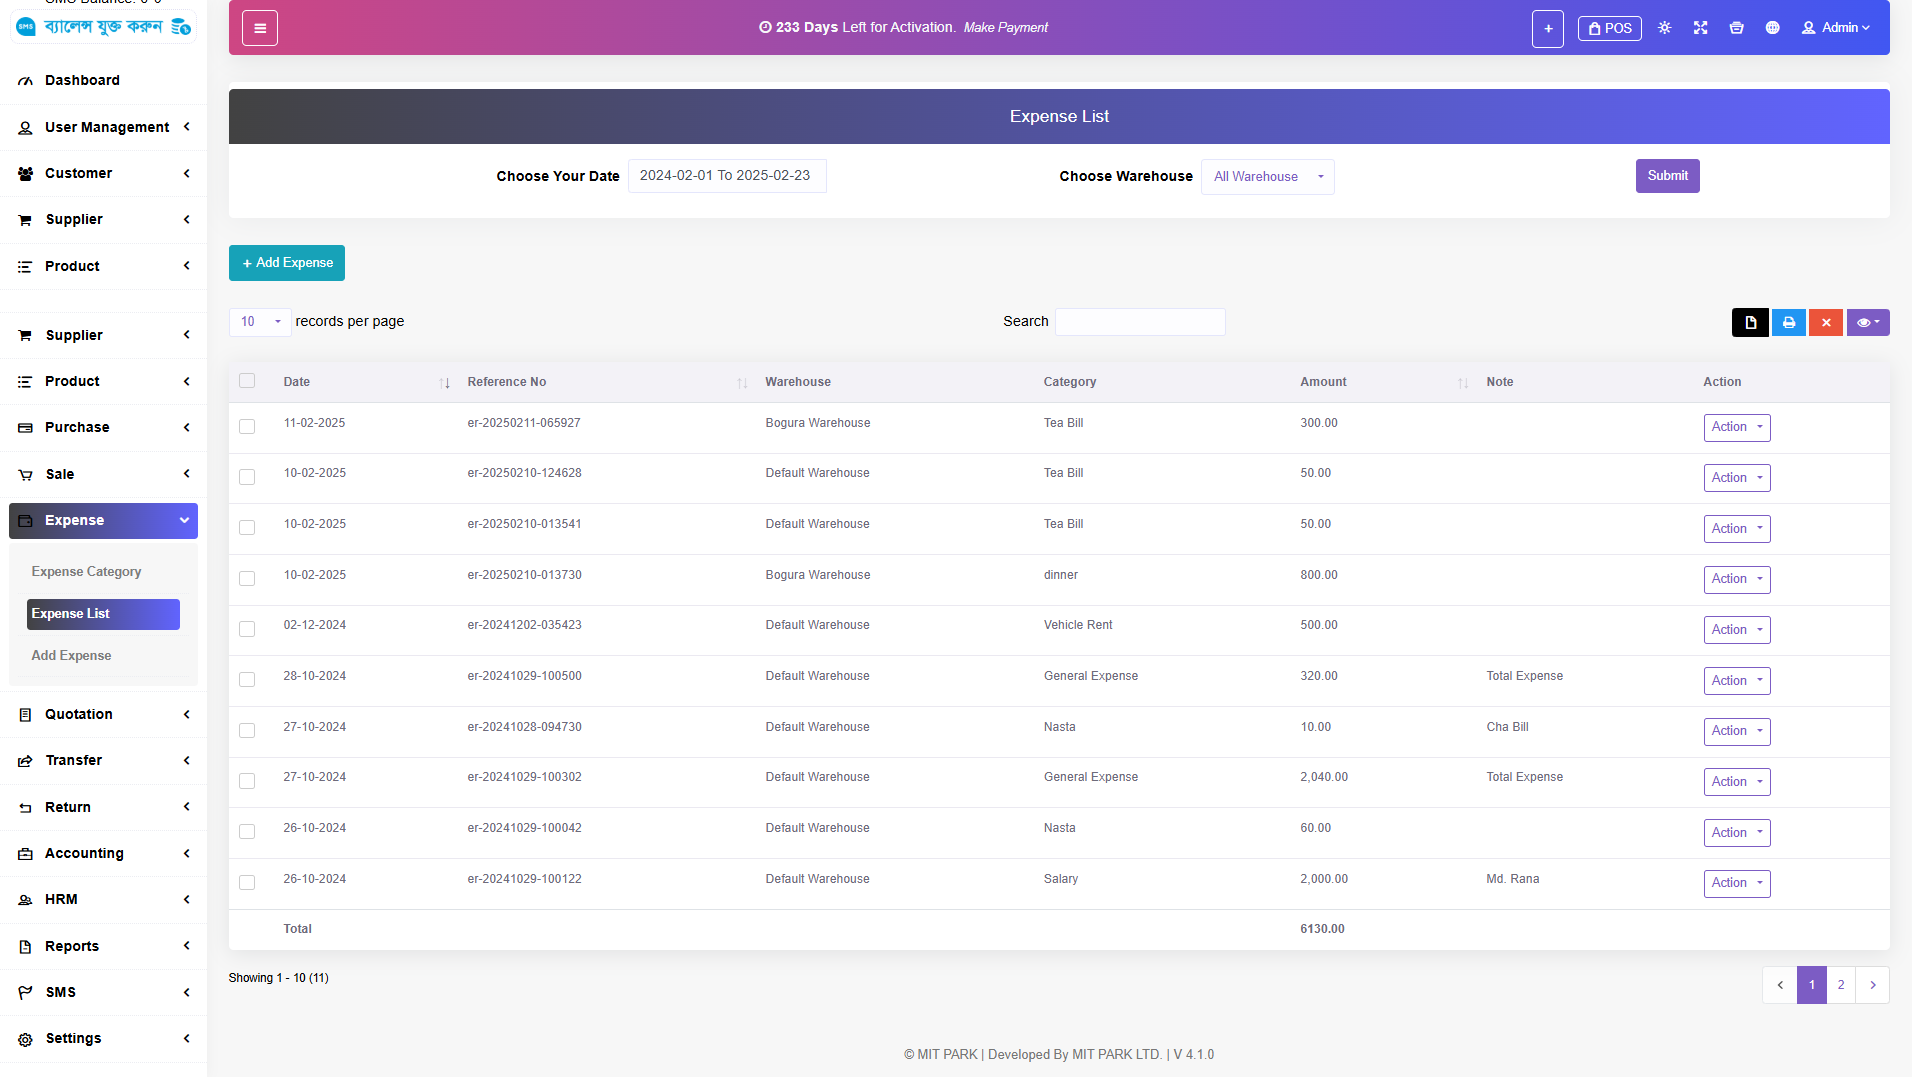1912x1077 pixels.
Task: Open the All Warehouse dropdown
Action: coord(1267,177)
